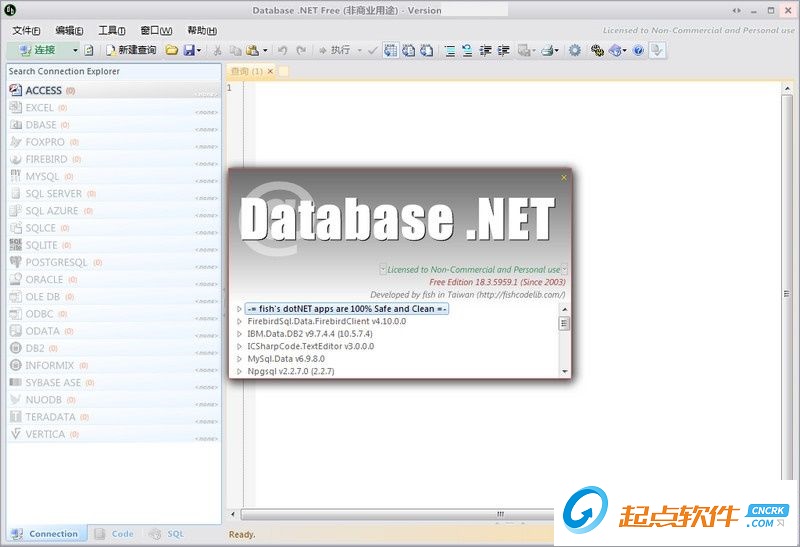Click the DB2 icon in explorer
This screenshot has height=547, width=800.
coord(16,348)
